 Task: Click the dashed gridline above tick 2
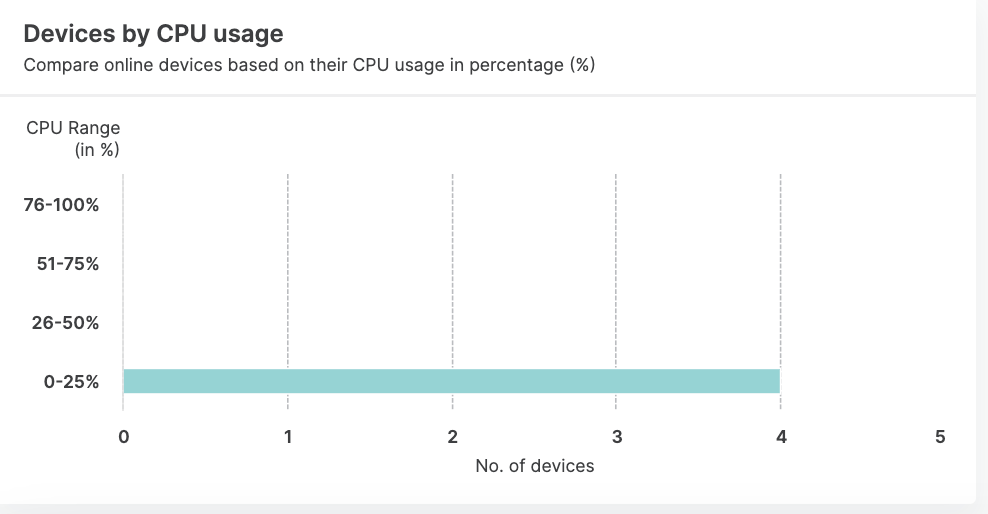(453, 270)
